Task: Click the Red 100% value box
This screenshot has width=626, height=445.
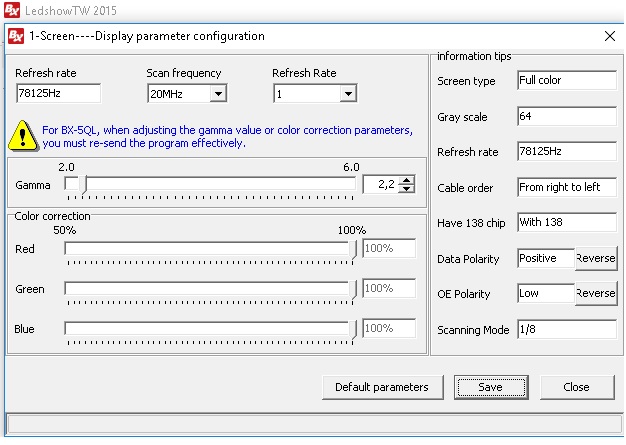Action: tap(389, 248)
